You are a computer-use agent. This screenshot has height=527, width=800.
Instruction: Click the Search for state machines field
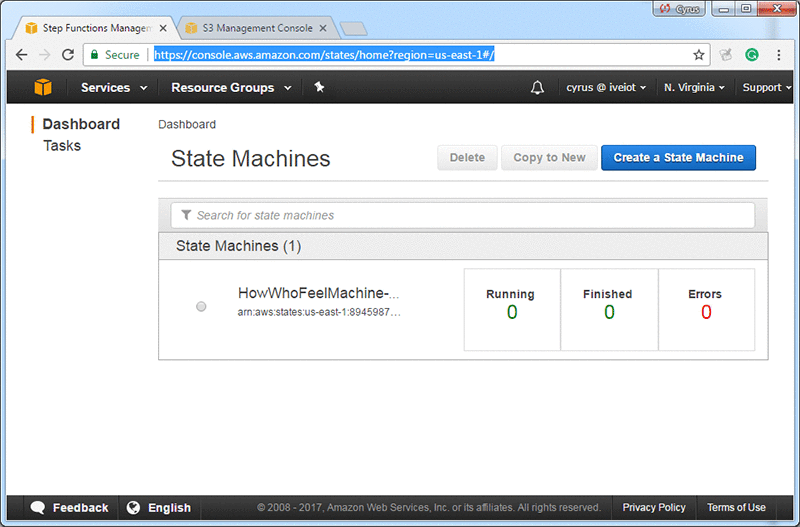coord(463,215)
